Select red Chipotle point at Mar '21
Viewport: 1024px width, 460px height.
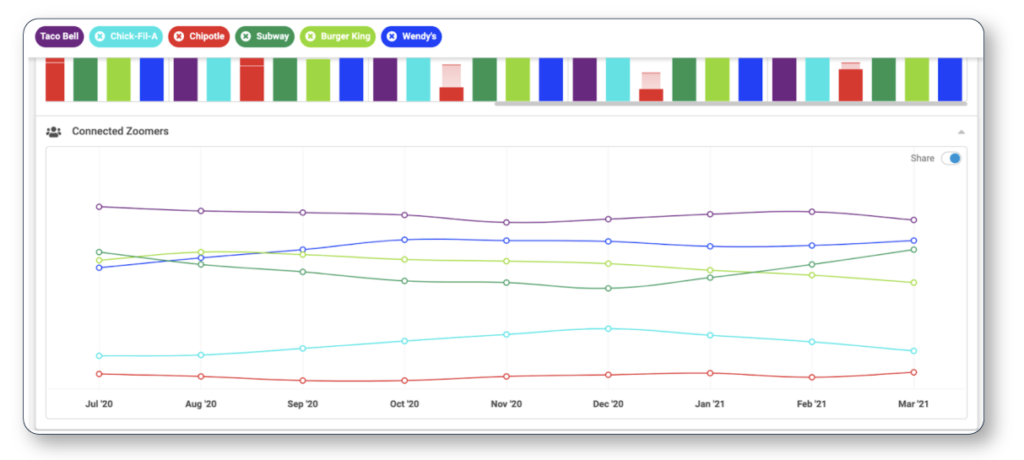click(x=914, y=372)
